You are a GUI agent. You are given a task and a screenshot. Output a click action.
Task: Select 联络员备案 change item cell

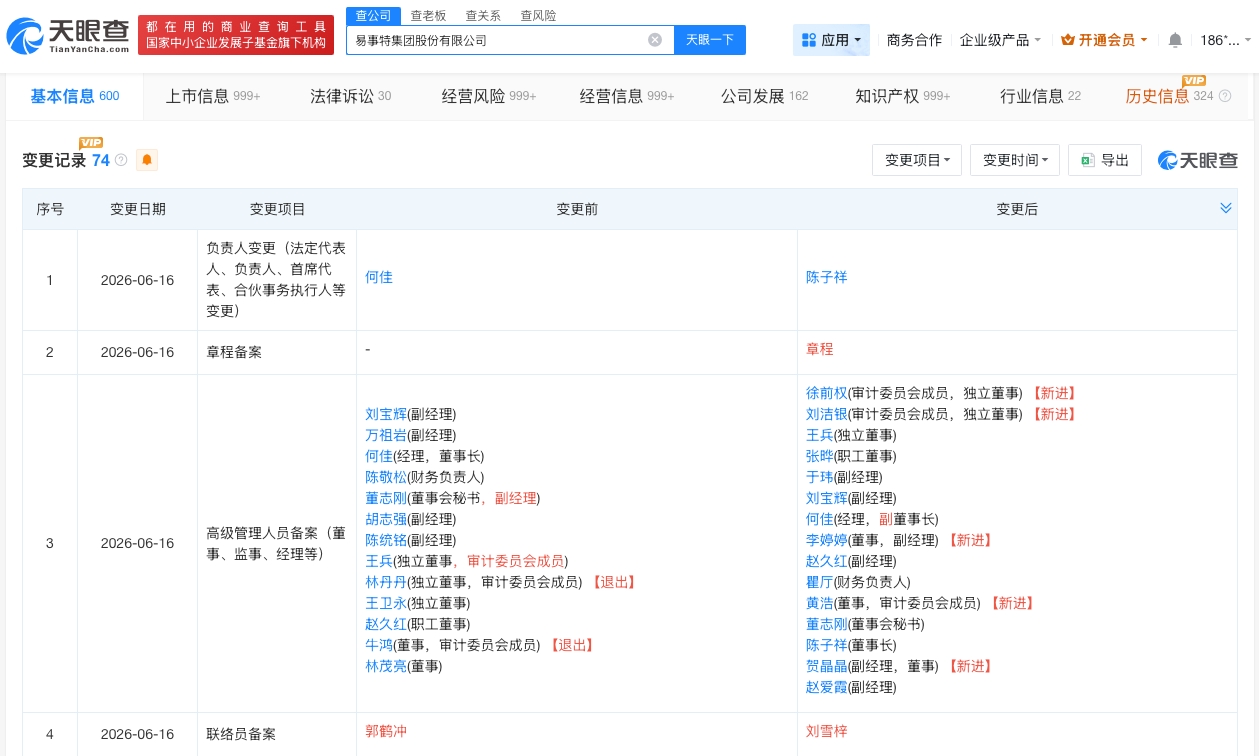click(x=277, y=734)
